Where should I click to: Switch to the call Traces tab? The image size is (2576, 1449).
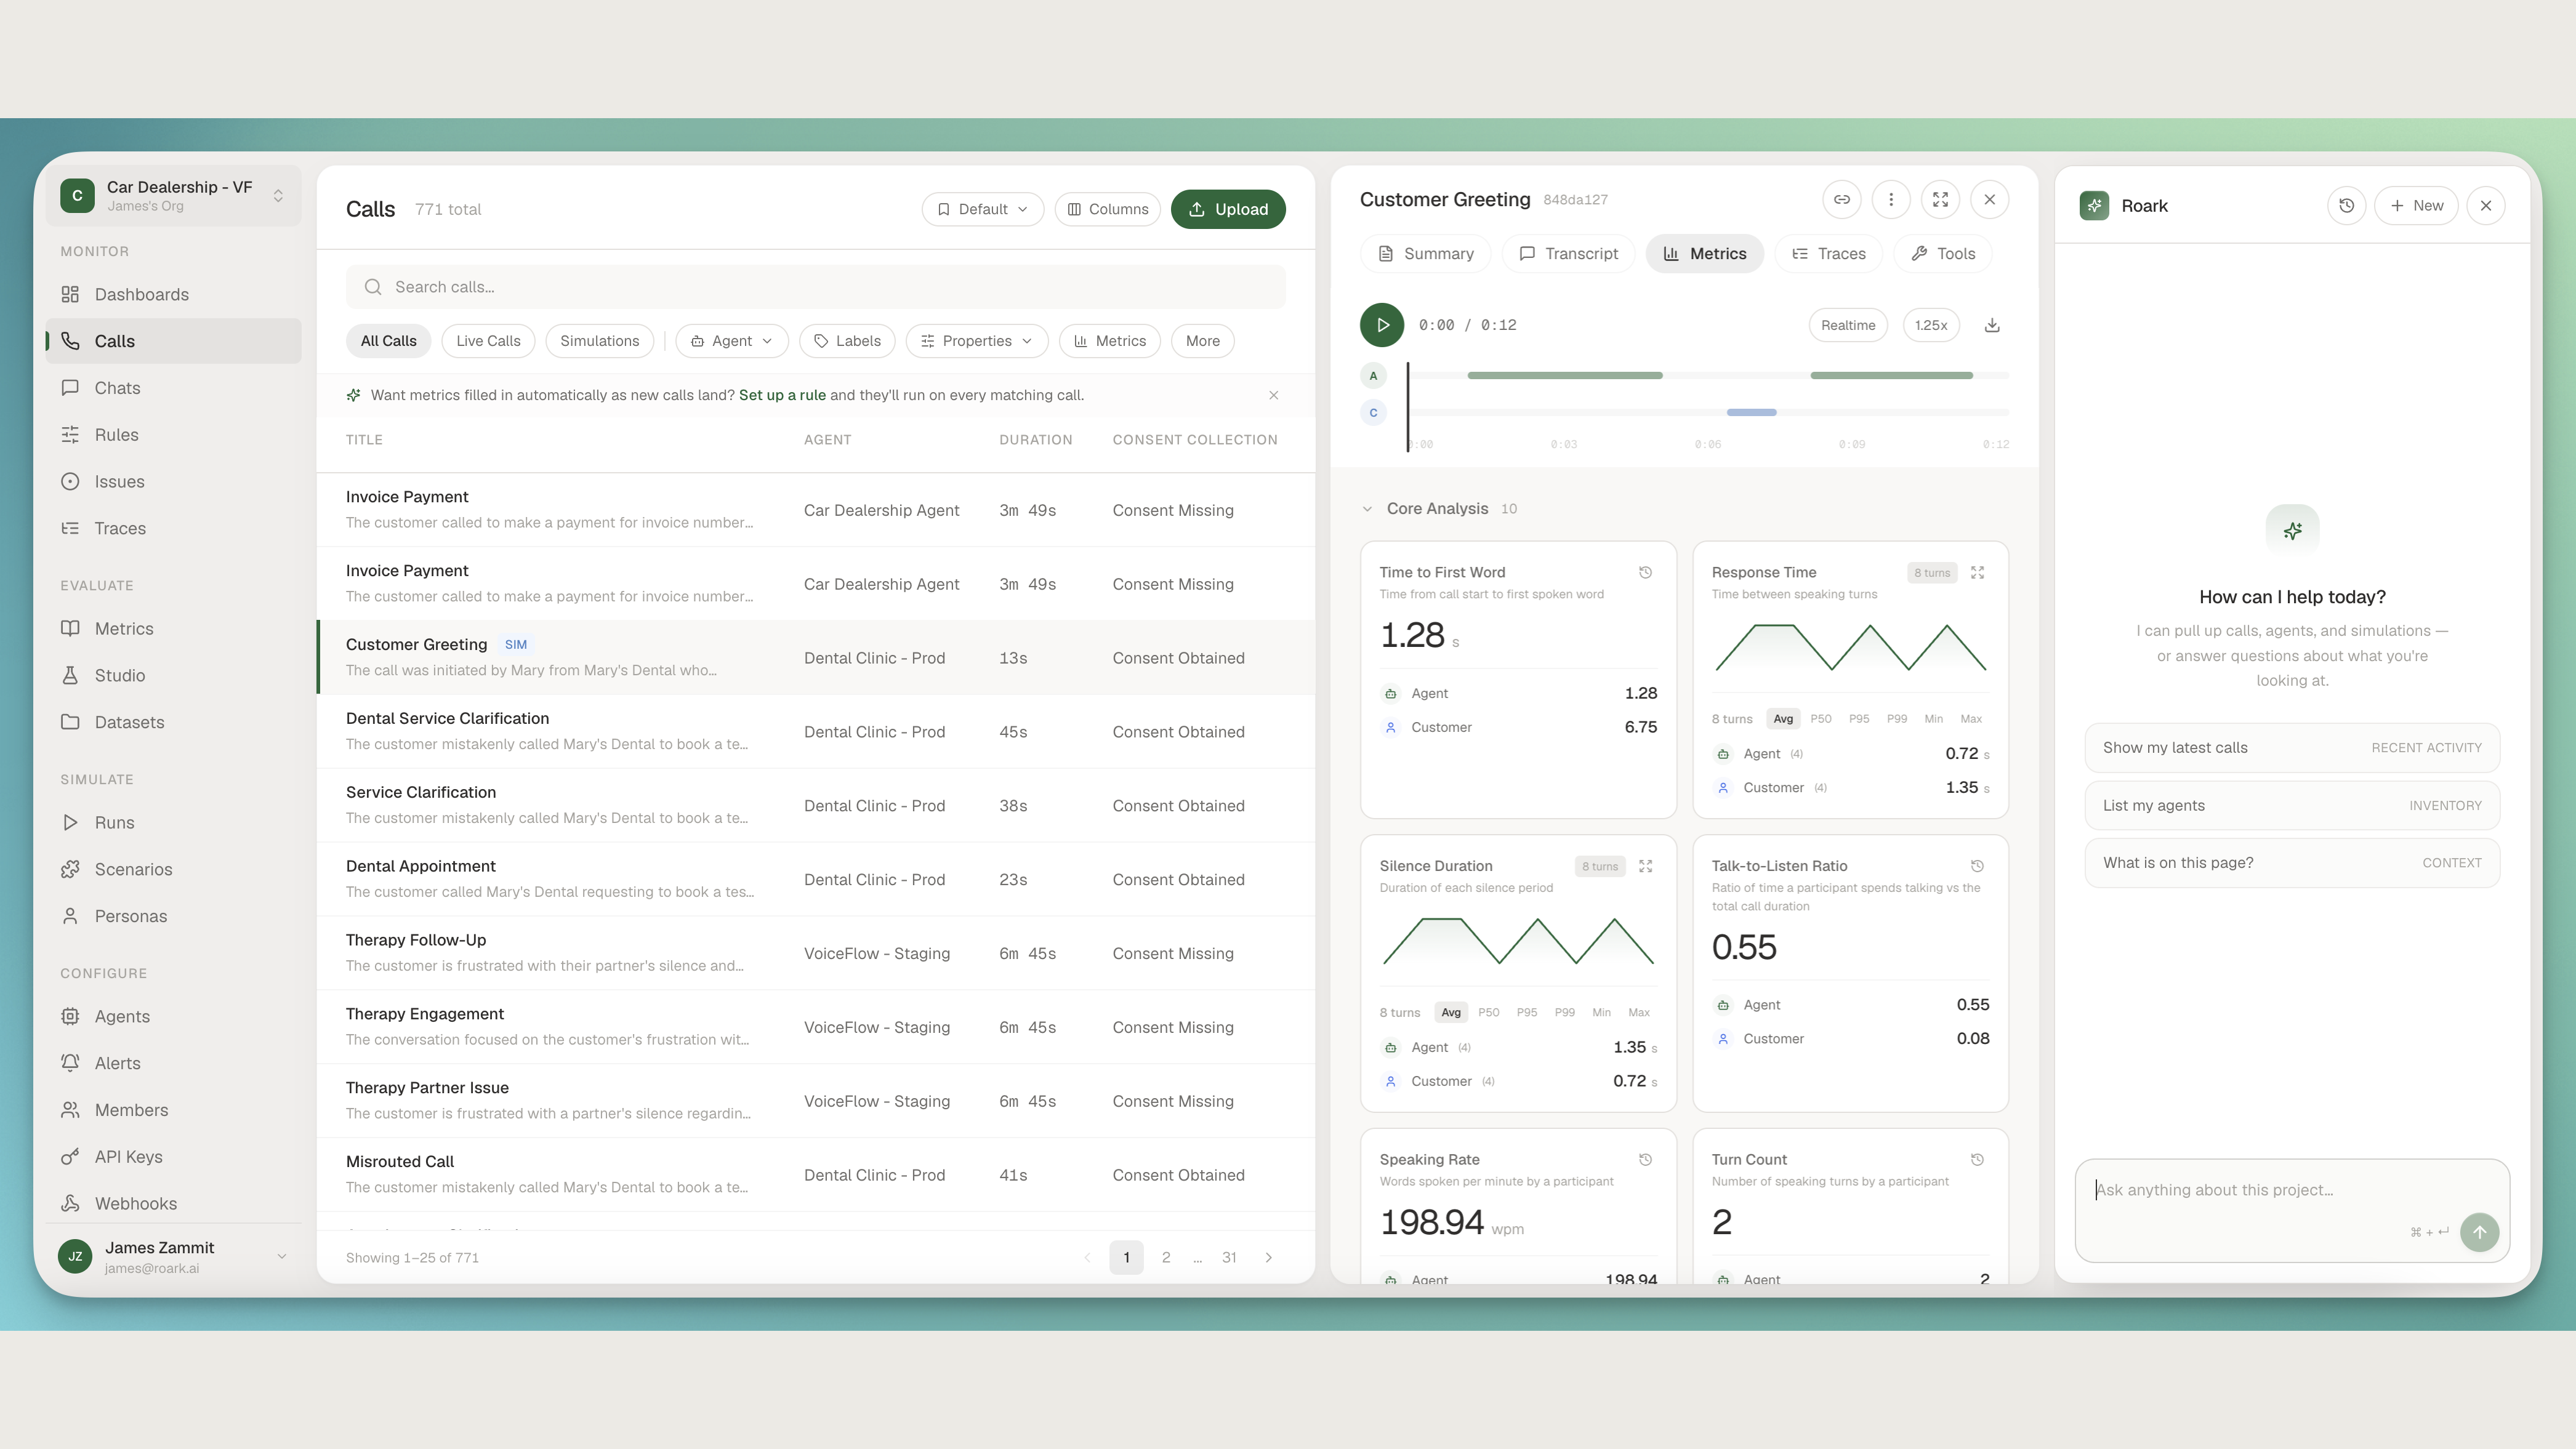click(1828, 254)
